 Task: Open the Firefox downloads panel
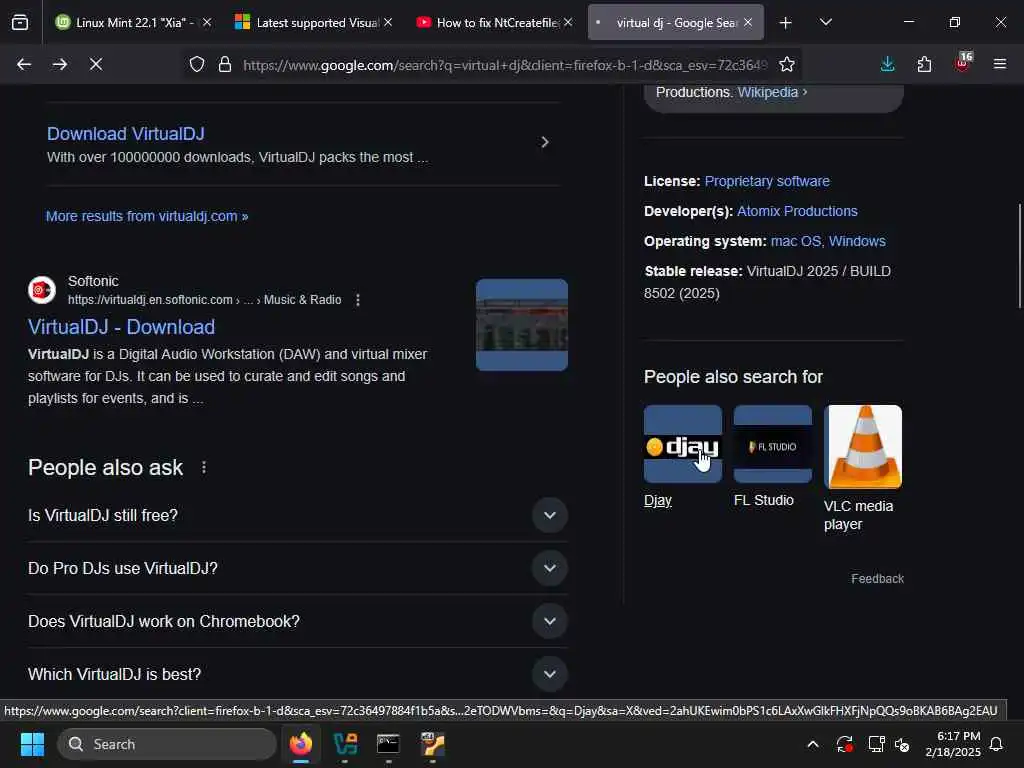click(x=888, y=64)
